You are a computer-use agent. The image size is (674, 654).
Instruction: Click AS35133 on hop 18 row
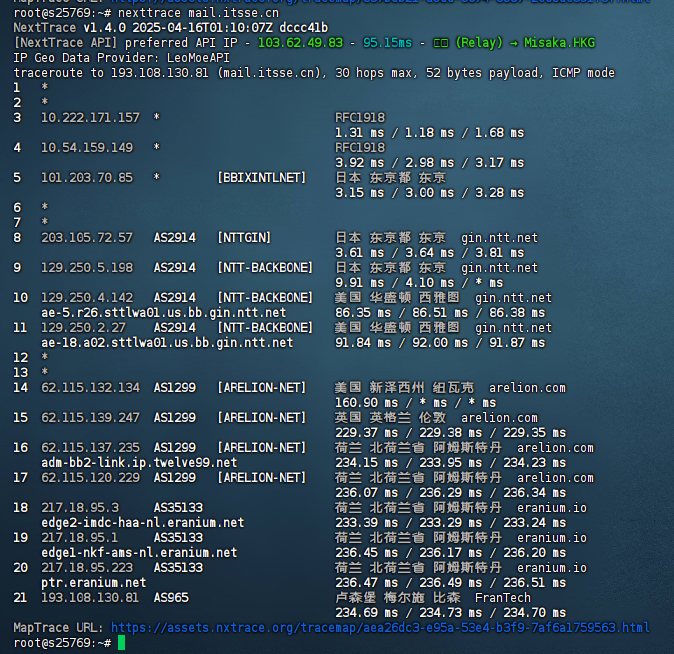coord(178,508)
